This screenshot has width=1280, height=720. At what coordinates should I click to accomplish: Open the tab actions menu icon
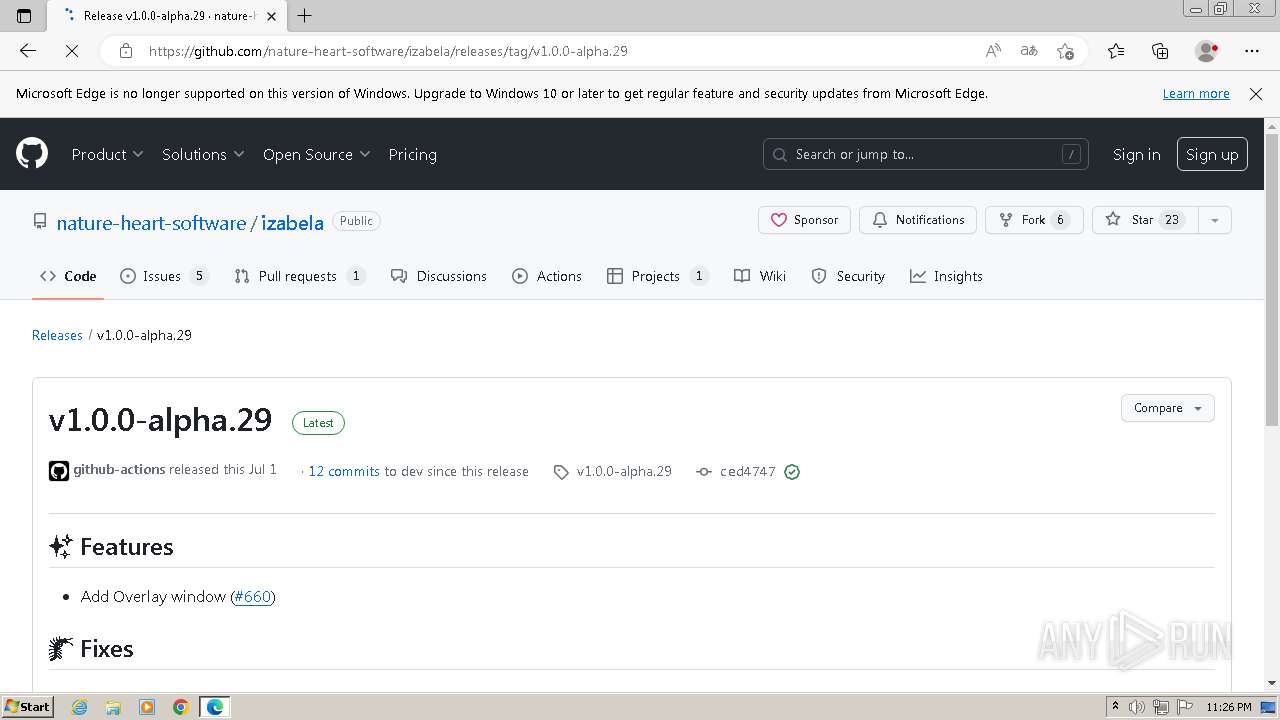pos(24,15)
